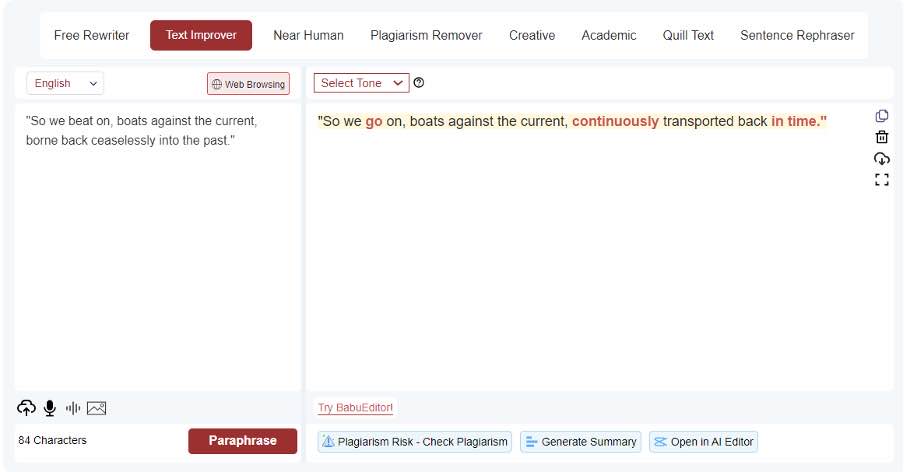Download the result via cloud icon
The image size is (904, 472).
click(x=881, y=159)
